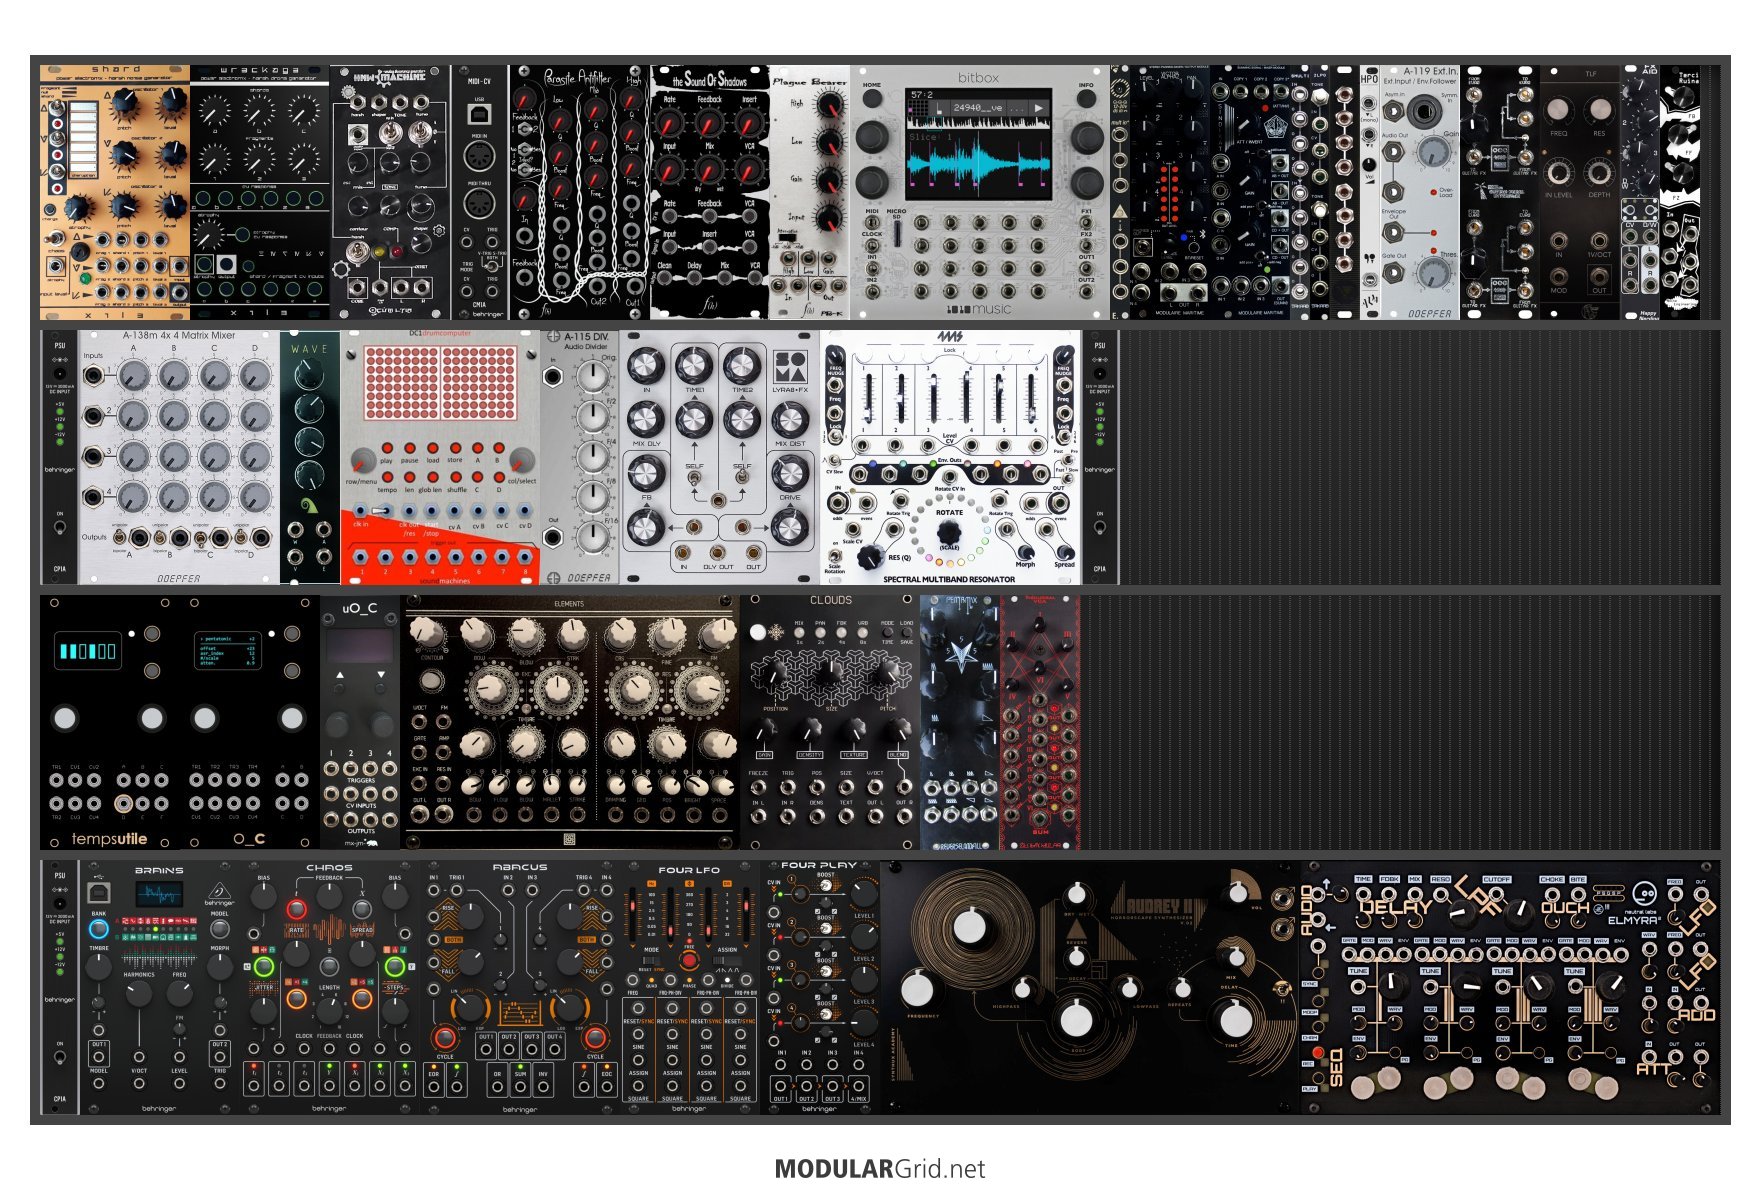Open the HMW Machine module
Image resolution: width=1761 pixels, height=1190 pixels.
390,192
